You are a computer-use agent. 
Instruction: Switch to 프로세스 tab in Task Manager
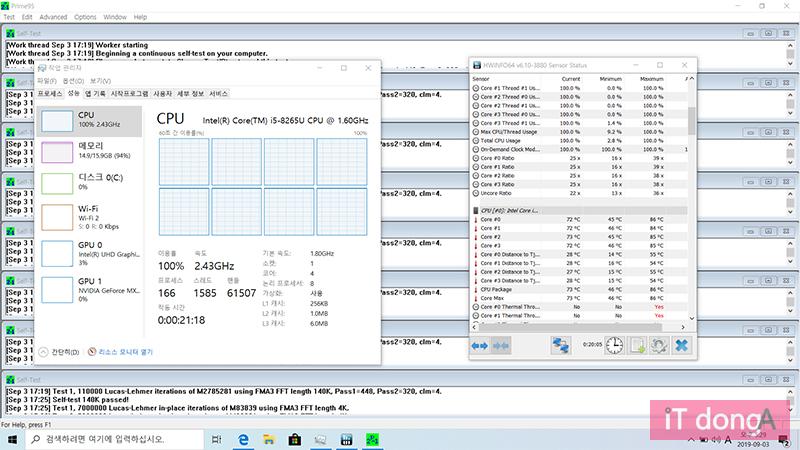pyautogui.click(x=50, y=93)
